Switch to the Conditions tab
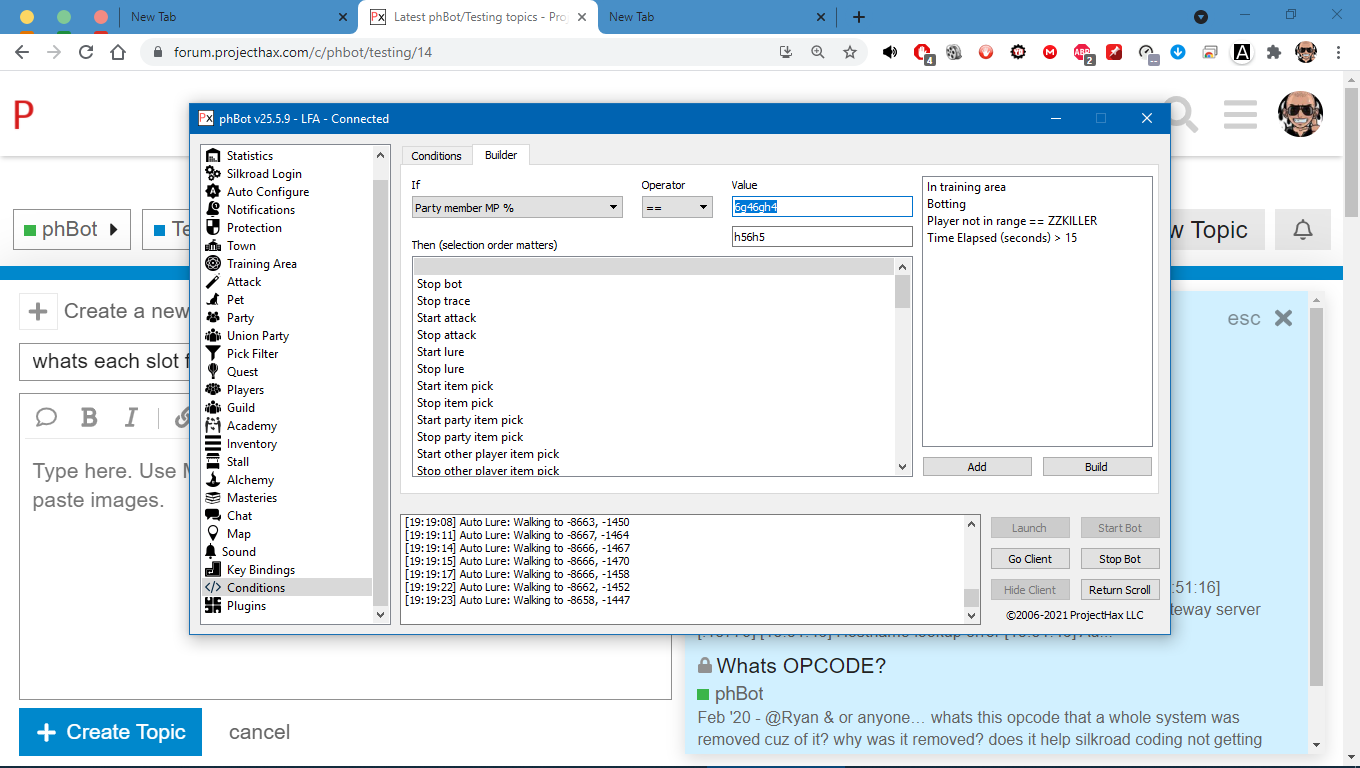Screen dimensions: 1360x768 (436, 156)
